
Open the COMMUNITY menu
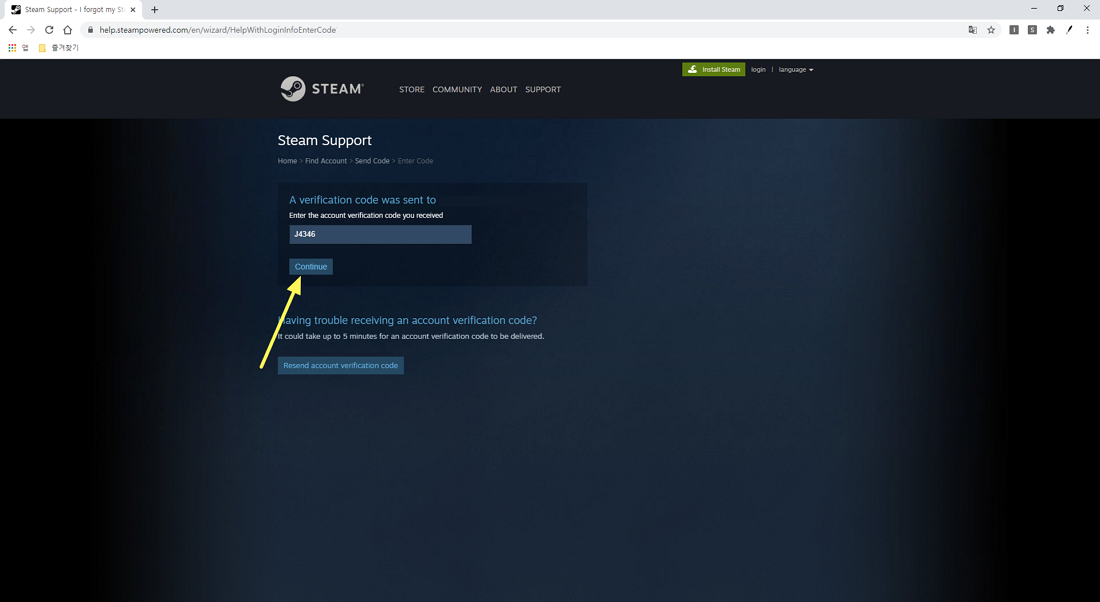(457, 90)
